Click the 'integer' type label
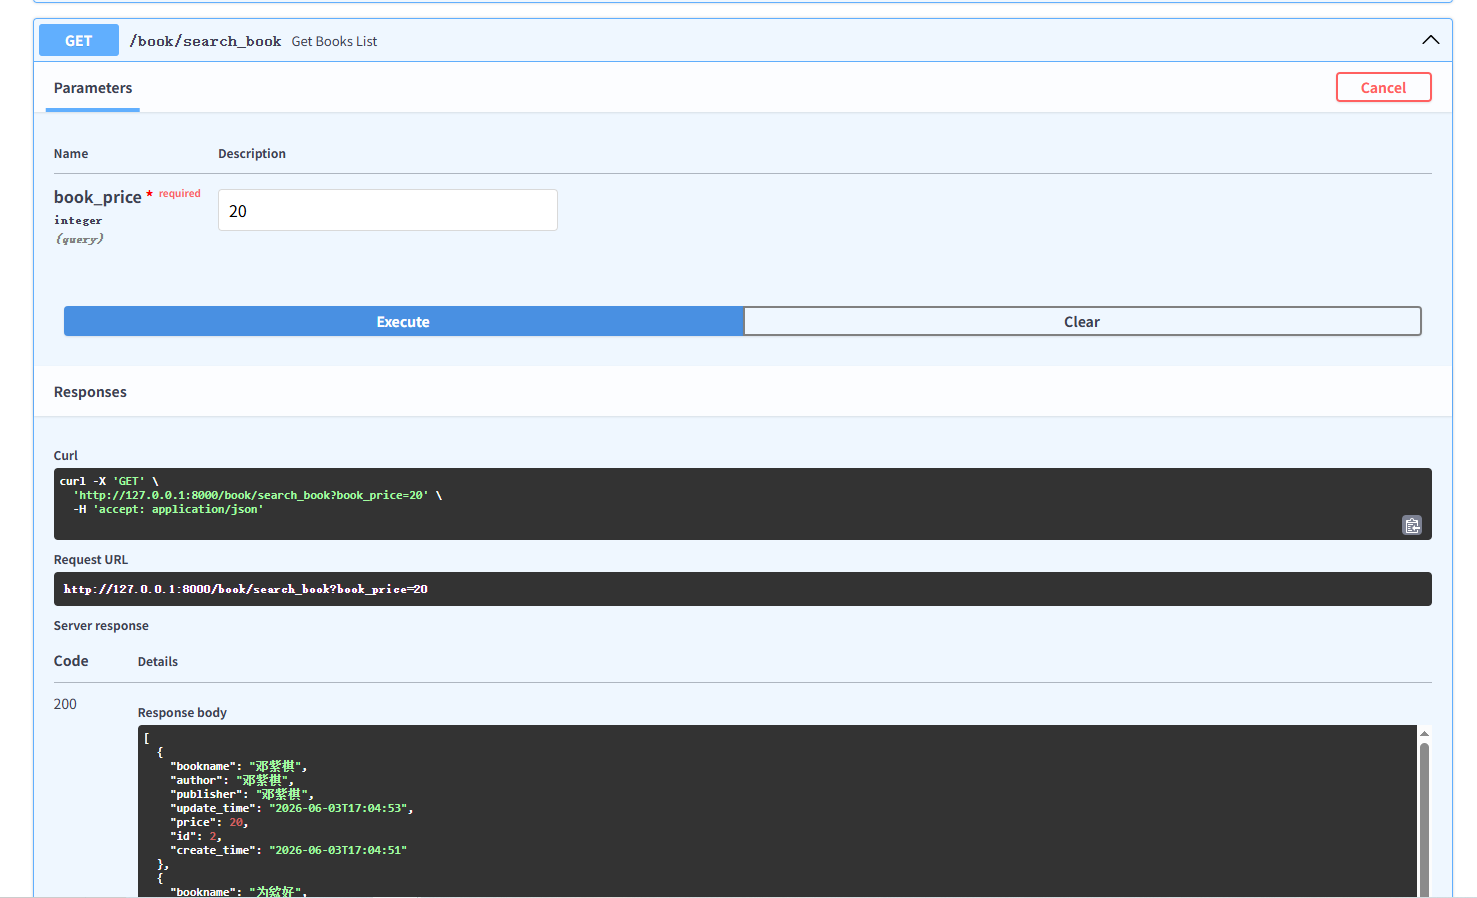 [78, 220]
